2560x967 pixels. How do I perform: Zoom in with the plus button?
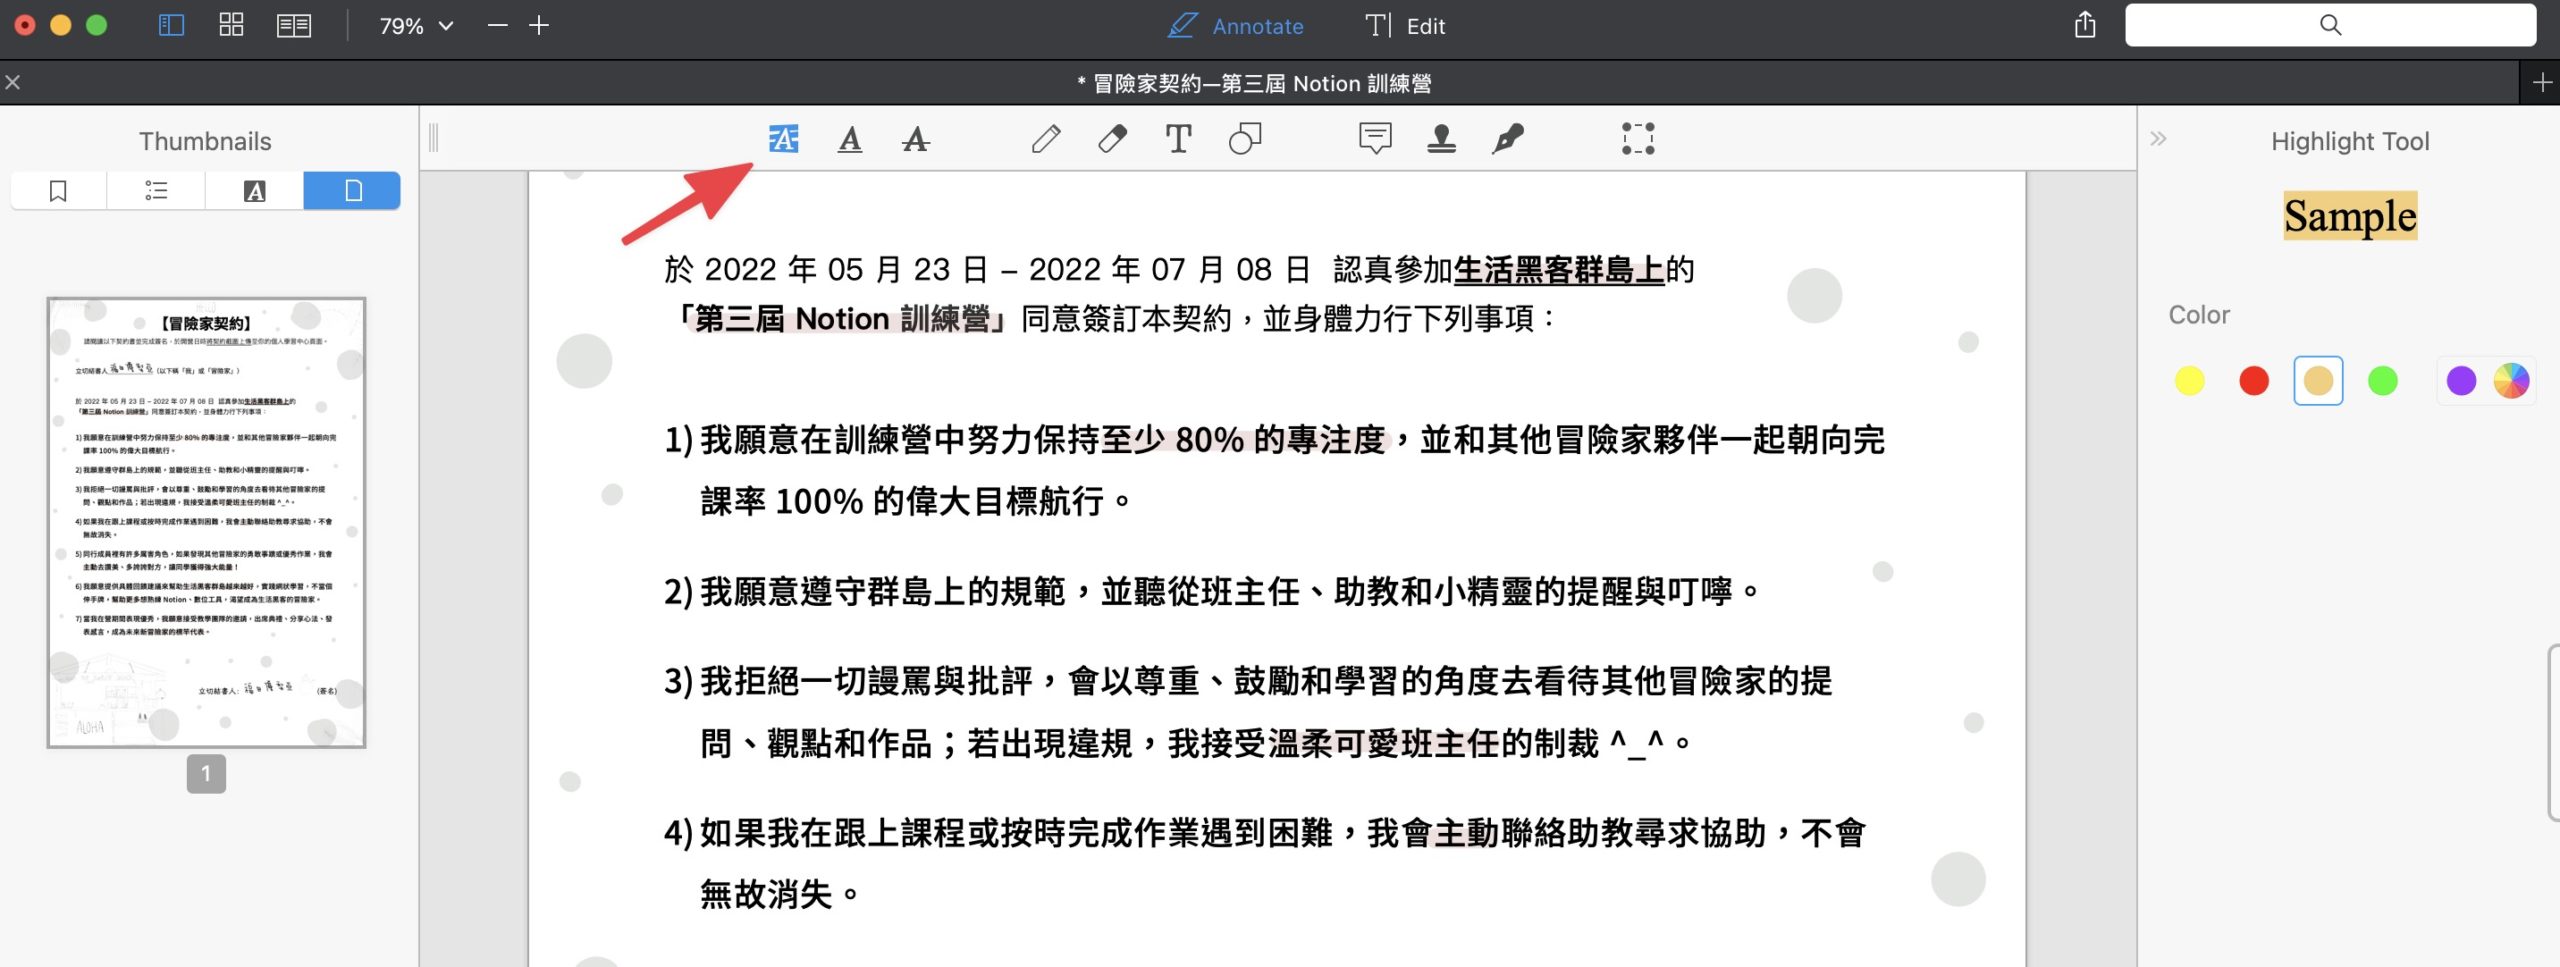click(x=539, y=25)
